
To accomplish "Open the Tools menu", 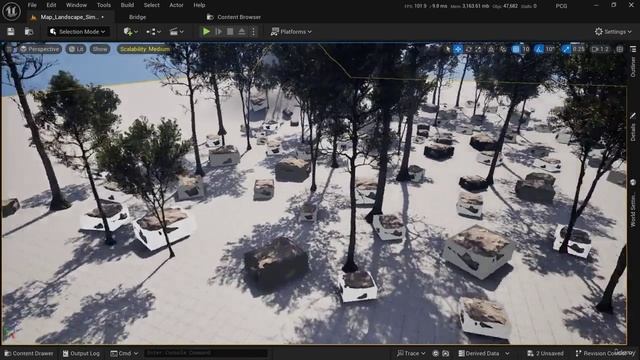I will tap(104, 5).
